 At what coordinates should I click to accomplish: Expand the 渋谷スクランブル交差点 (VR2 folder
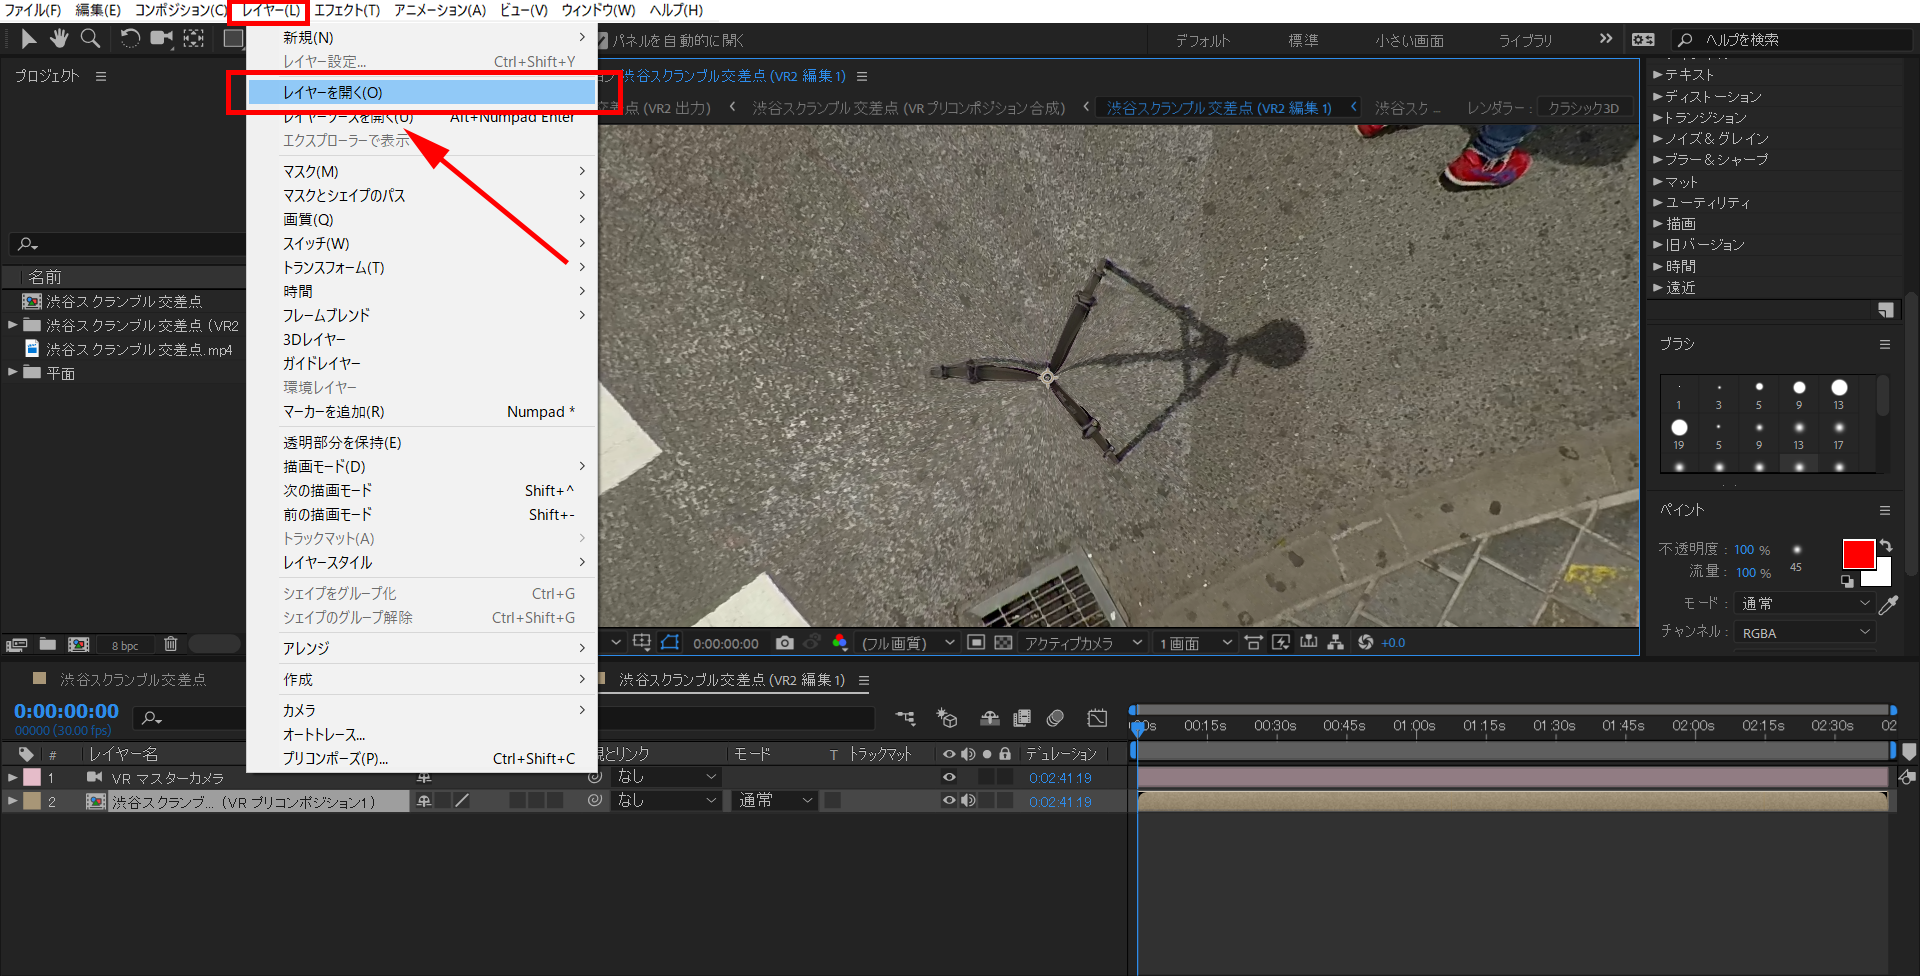point(13,325)
